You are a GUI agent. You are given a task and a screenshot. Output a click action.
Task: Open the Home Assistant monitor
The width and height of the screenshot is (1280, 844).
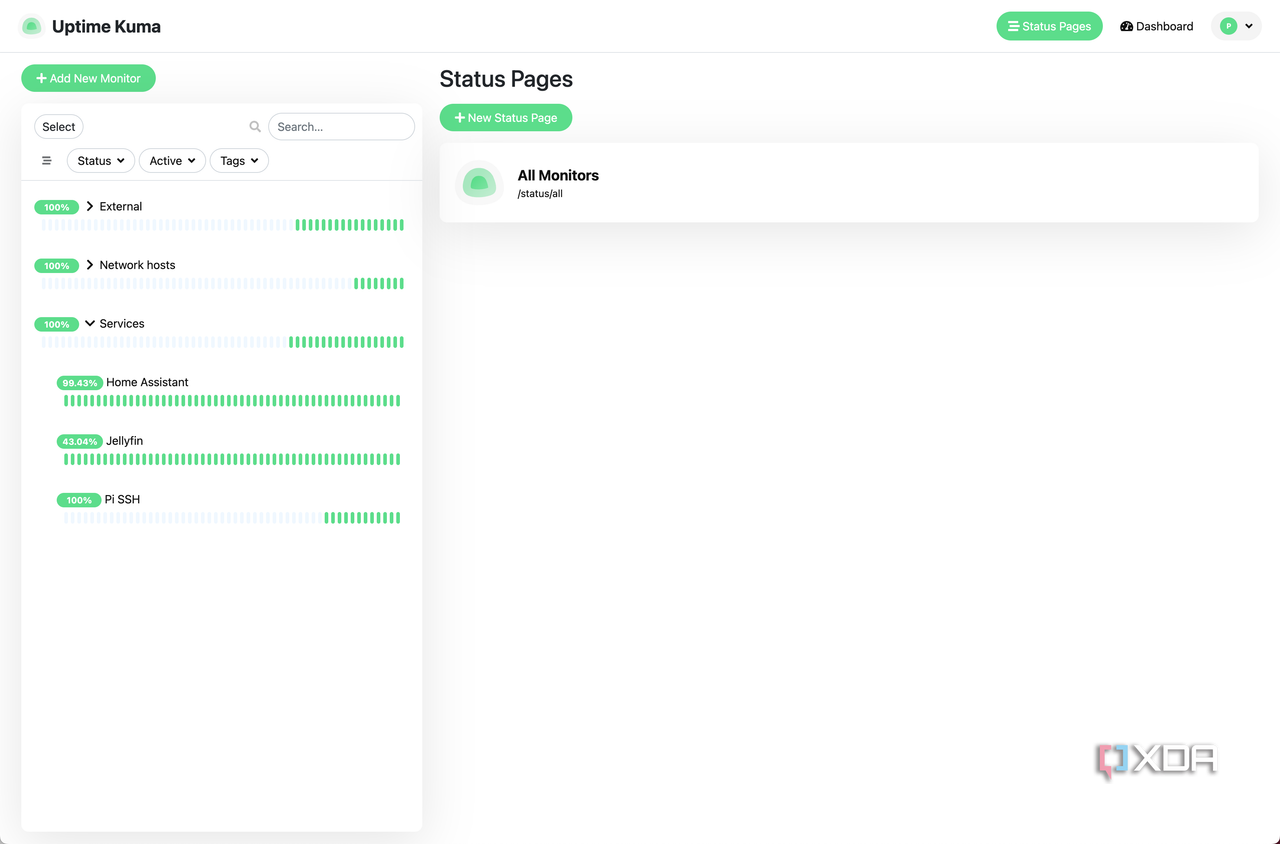tap(147, 382)
